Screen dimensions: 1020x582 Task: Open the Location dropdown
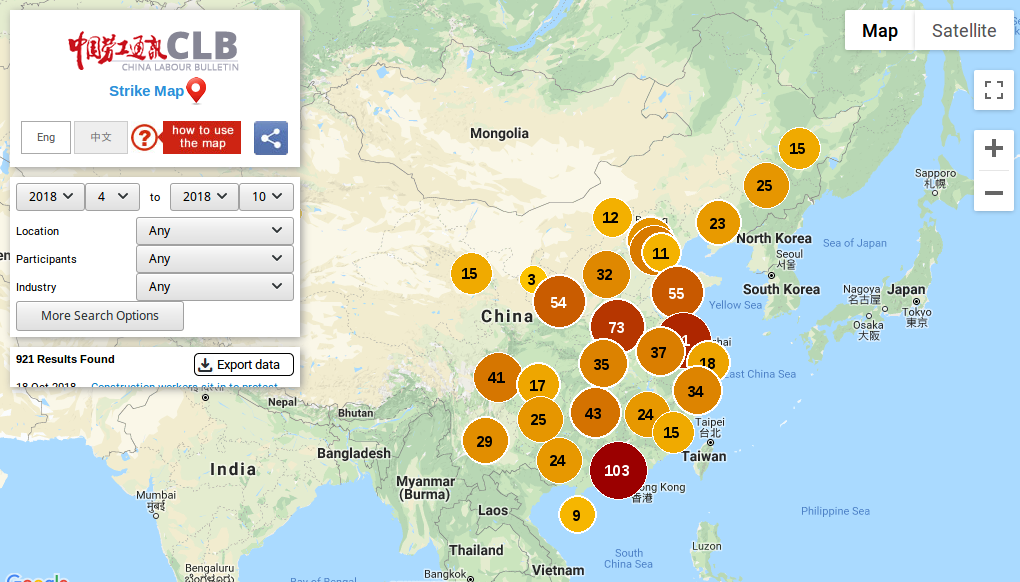click(x=215, y=231)
